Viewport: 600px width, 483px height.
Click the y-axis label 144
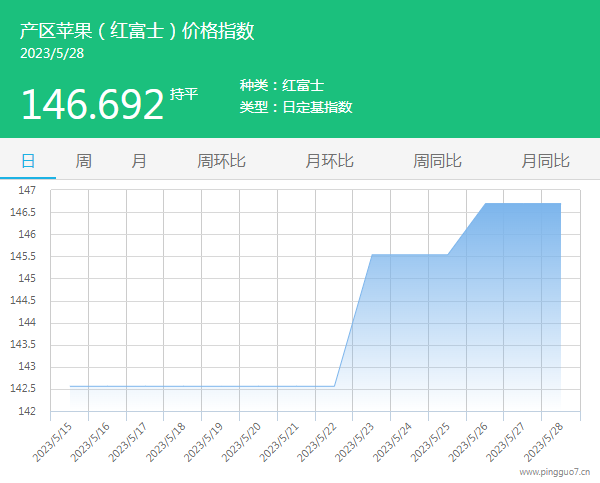(x=27, y=322)
